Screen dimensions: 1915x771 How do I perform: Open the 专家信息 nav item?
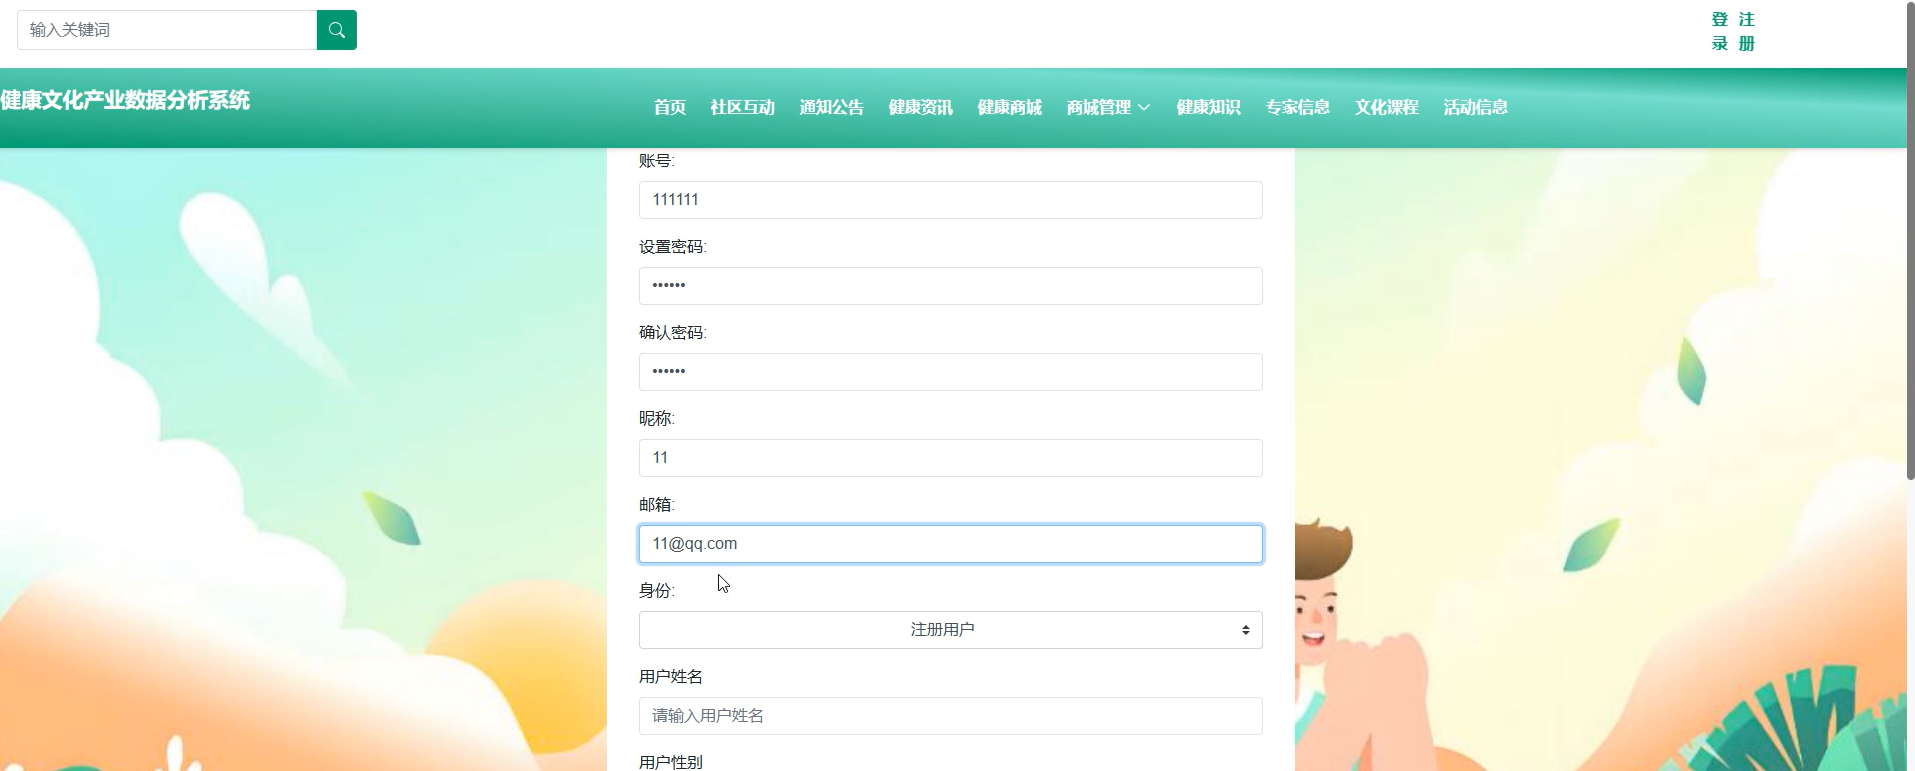click(x=1298, y=107)
